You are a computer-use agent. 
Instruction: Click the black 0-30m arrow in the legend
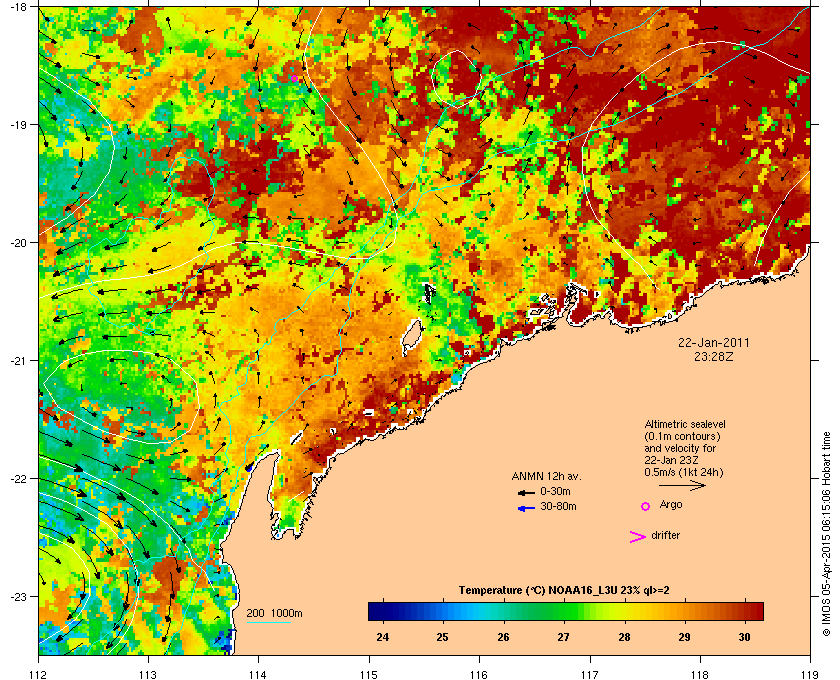[526, 492]
